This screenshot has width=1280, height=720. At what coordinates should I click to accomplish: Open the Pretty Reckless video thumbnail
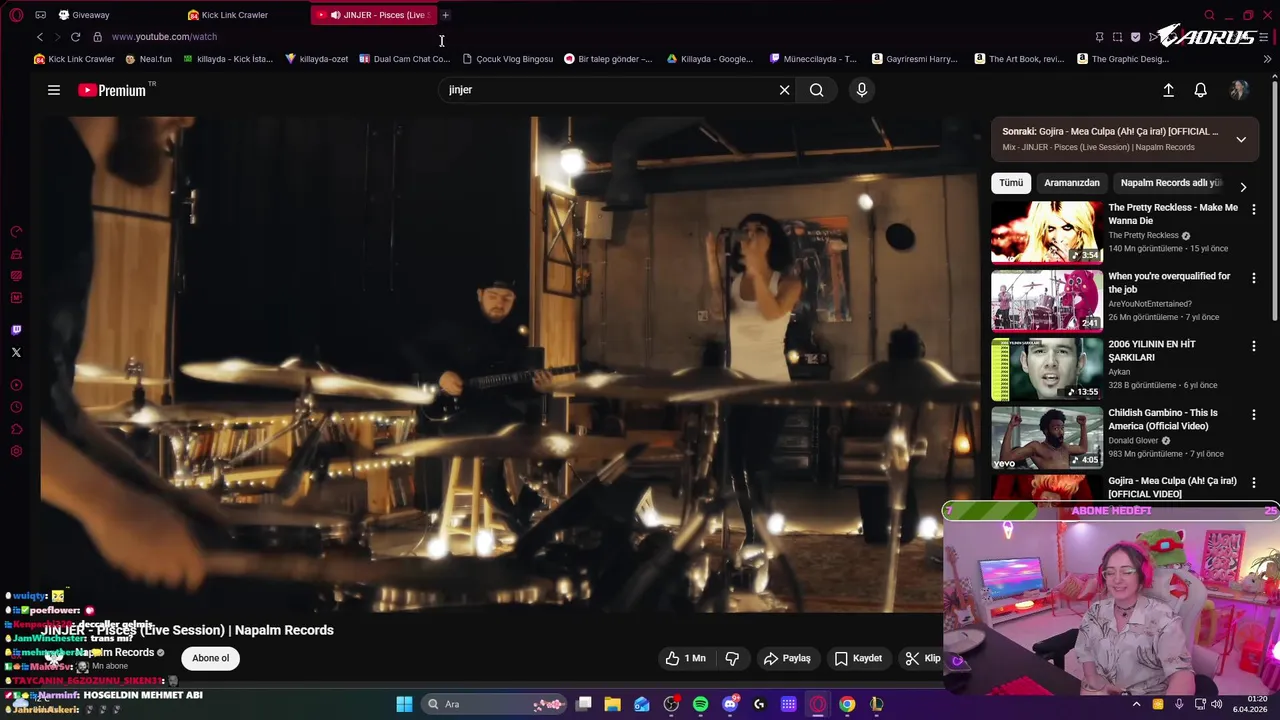(1047, 232)
